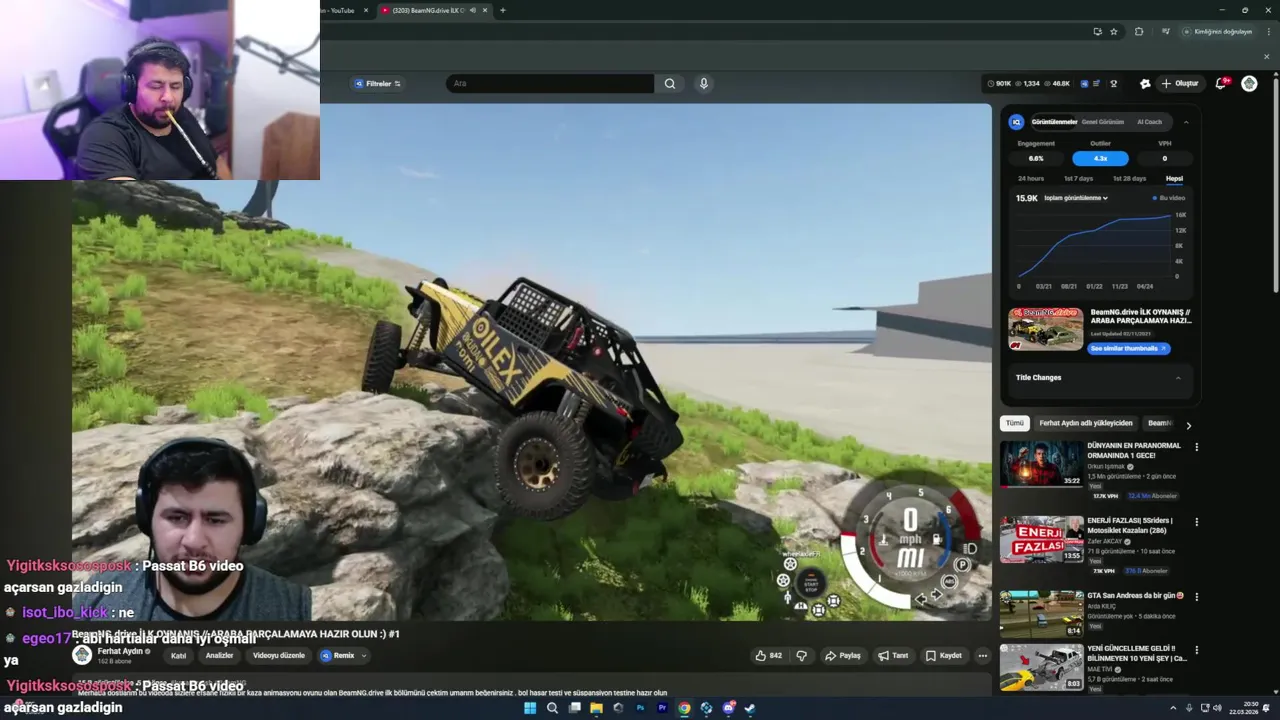Open Photoshop from taskbar
The image size is (1280, 720).
coord(640,708)
